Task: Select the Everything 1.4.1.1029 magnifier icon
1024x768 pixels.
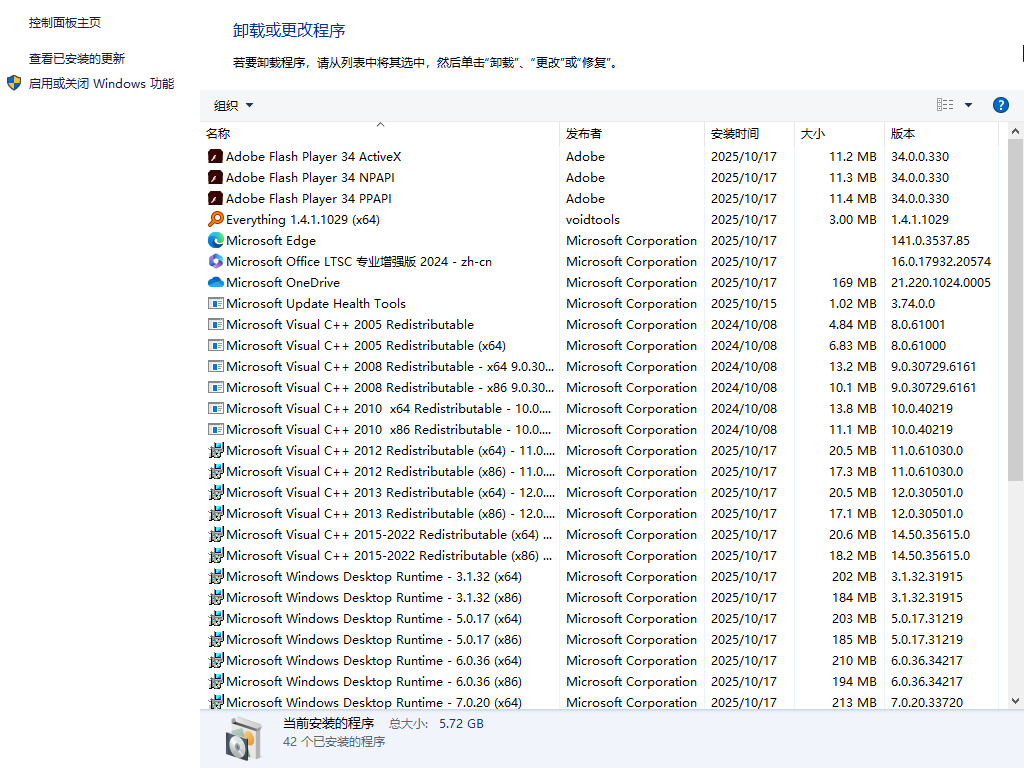Action: pos(215,219)
